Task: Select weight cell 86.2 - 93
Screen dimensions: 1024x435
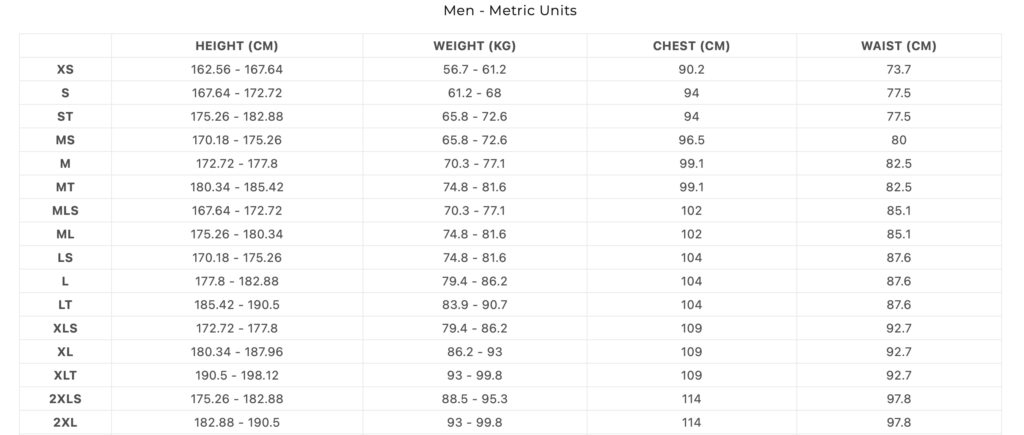Action: coord(475,351)
